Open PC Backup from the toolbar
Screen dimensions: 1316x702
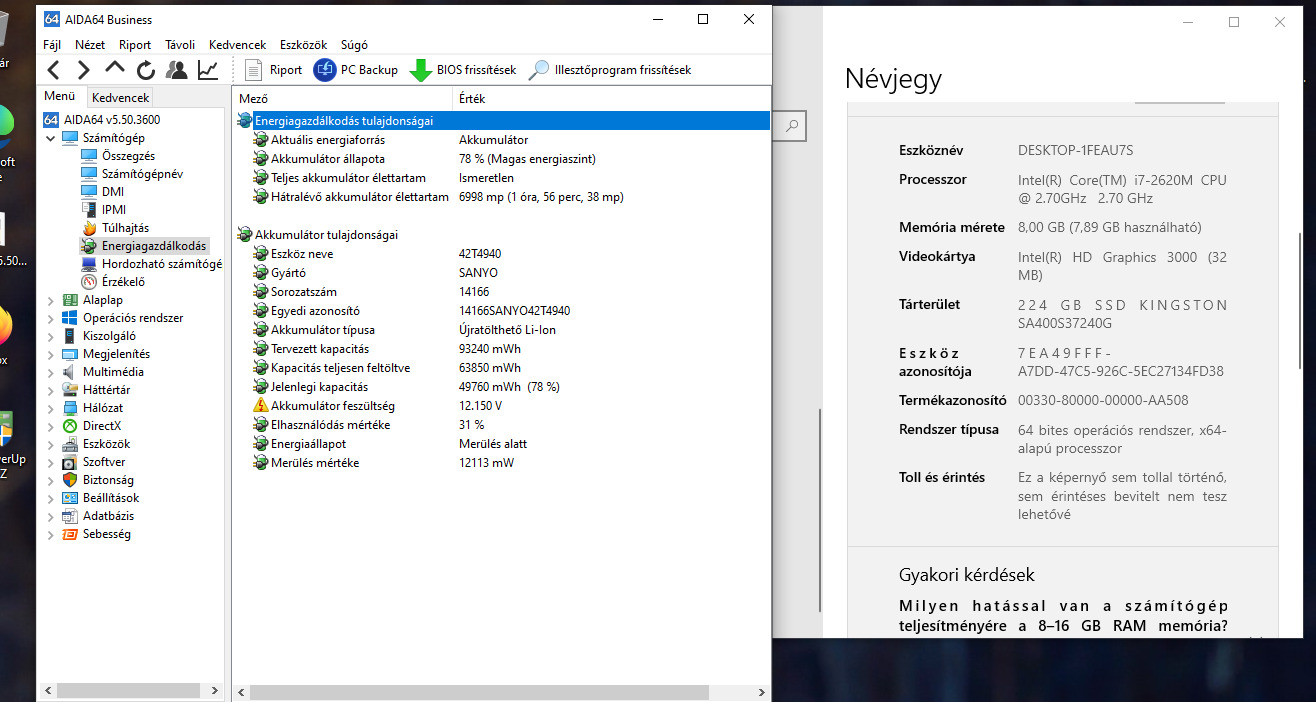pos(356,70)
